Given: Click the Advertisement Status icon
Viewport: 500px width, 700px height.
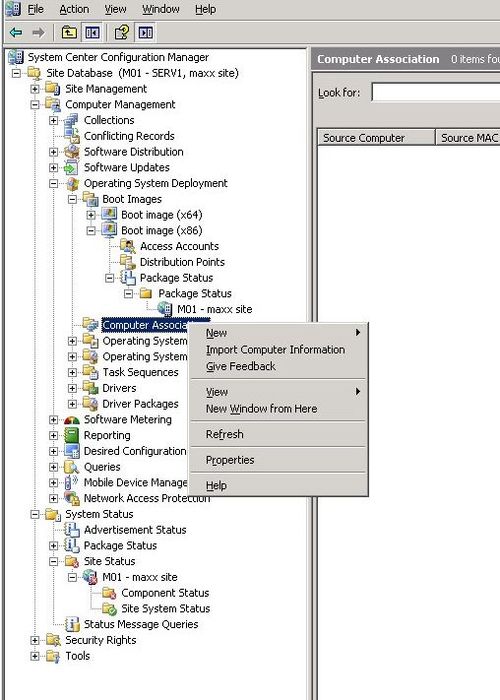Looking at the screenshot, I should pyautogui.click(x=72, y=530).
